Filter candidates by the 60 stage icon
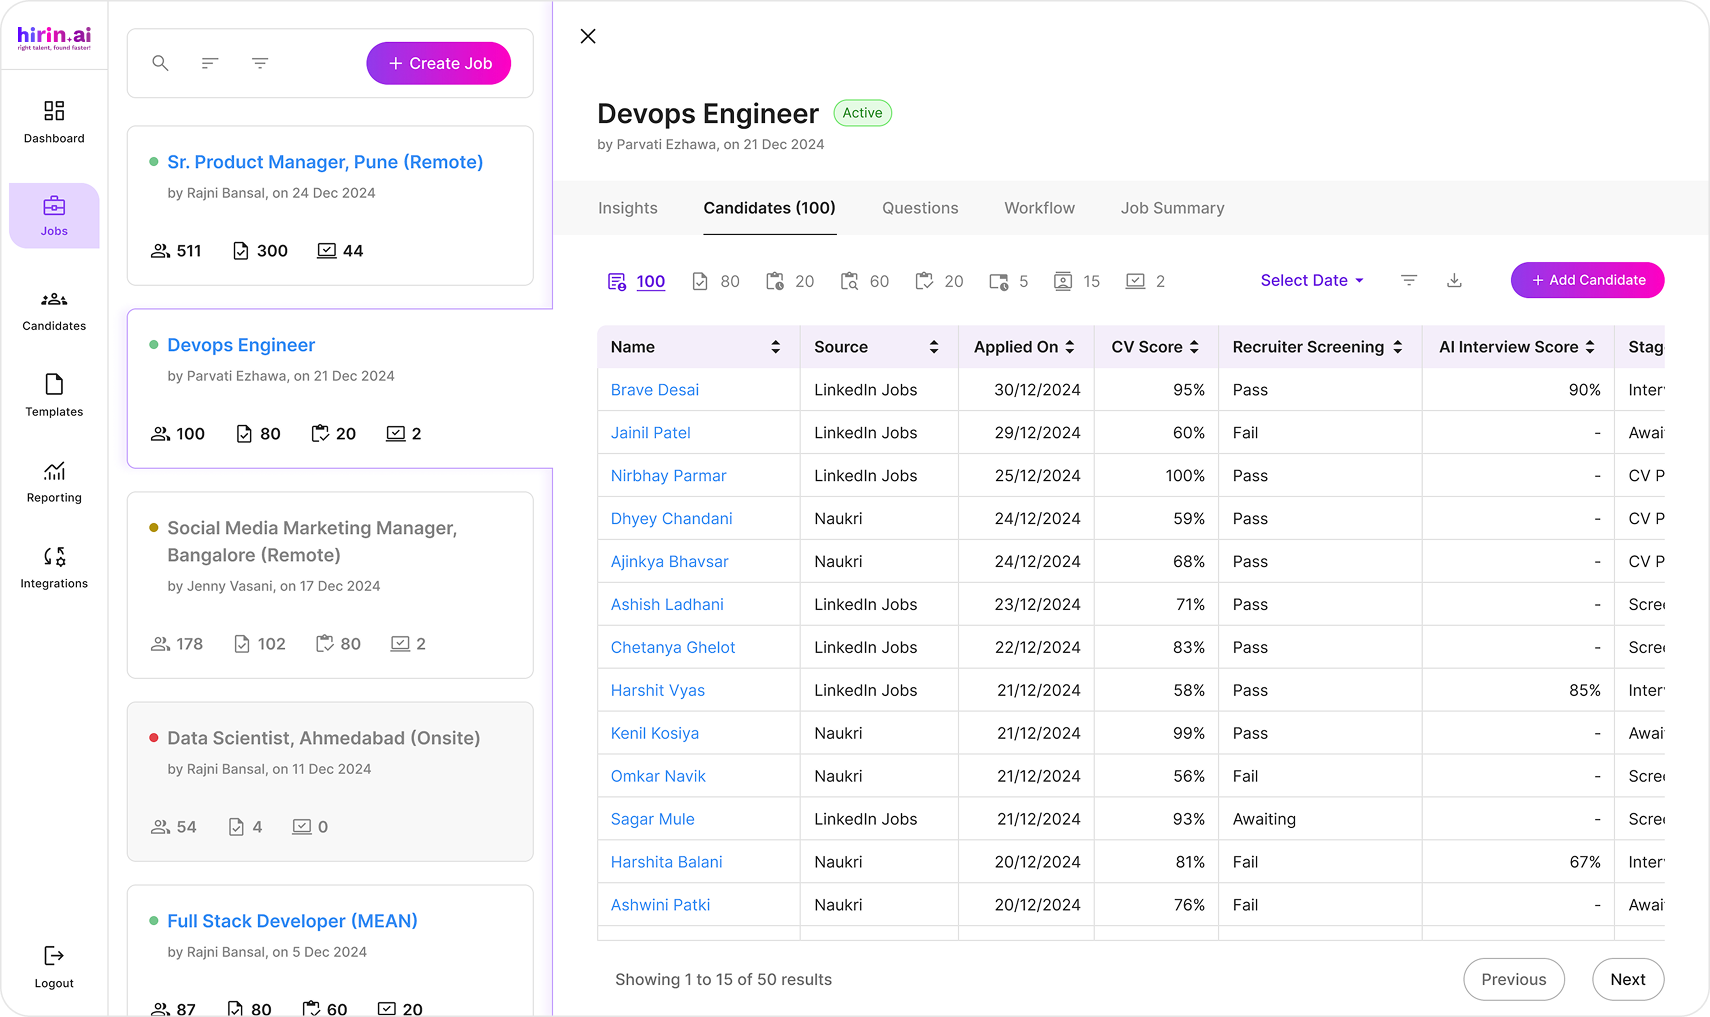Screen dimensions: 1710x1017 (x=865, y=282)
